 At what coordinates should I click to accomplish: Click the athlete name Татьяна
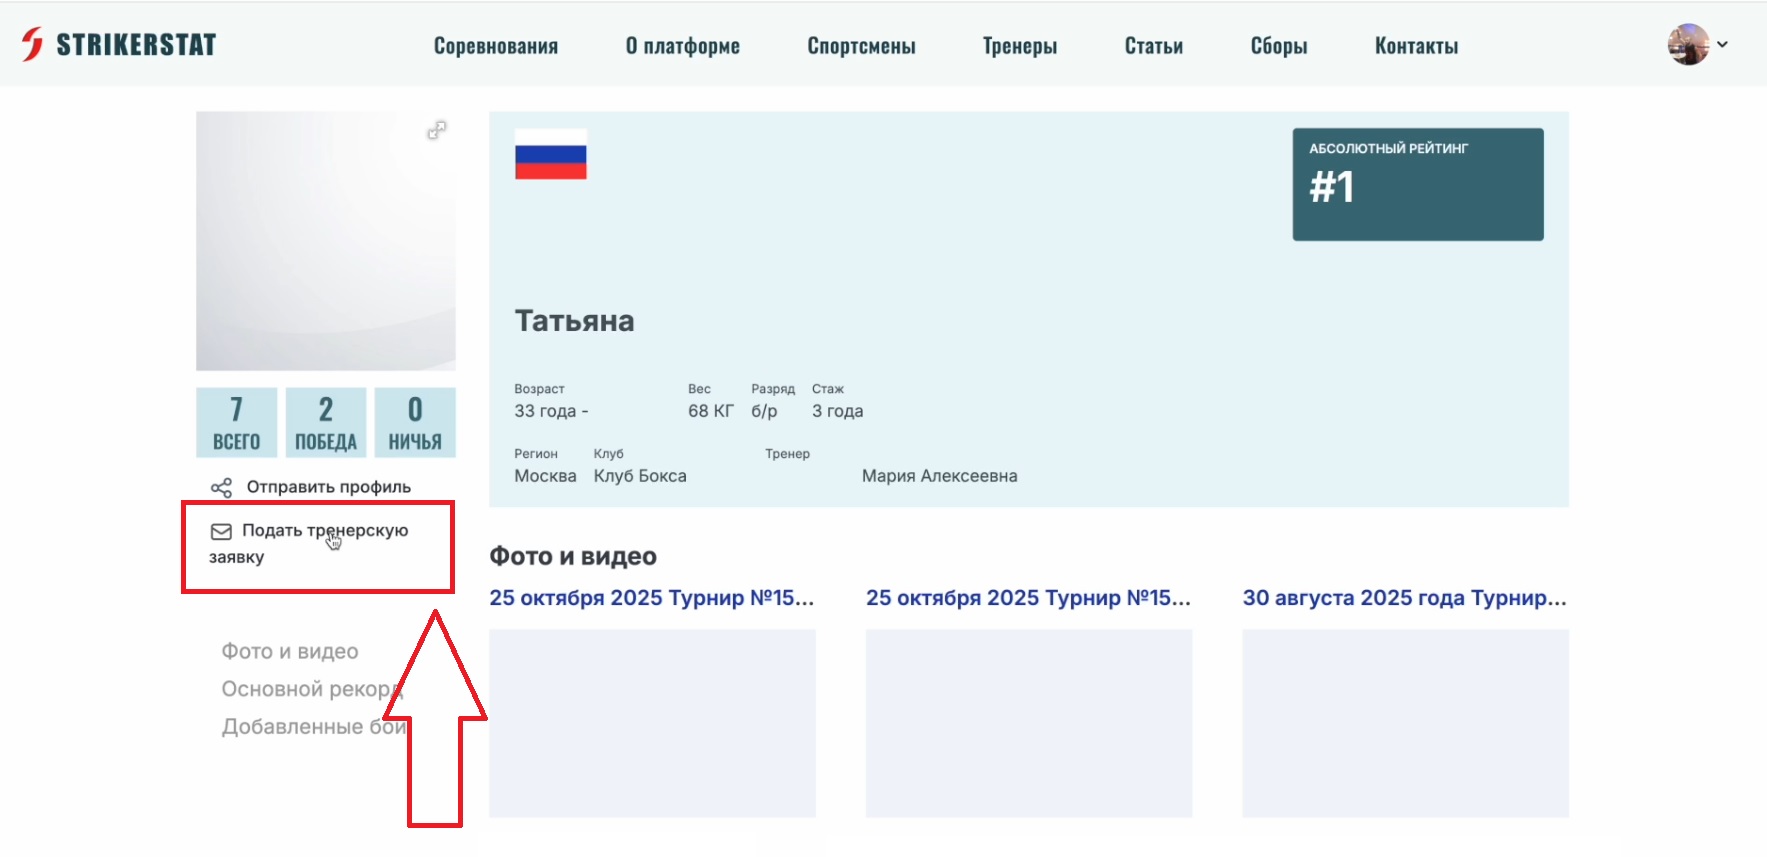tap(575, 321)
